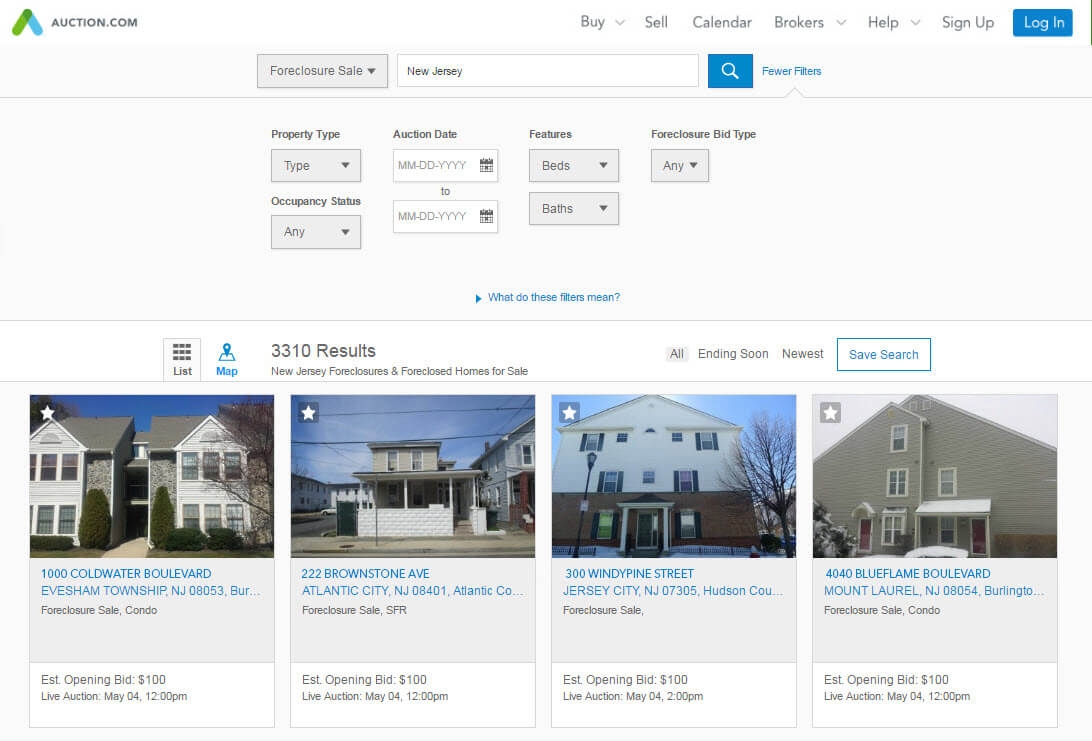
Task: Sort results by Newest
Action: 802,353
